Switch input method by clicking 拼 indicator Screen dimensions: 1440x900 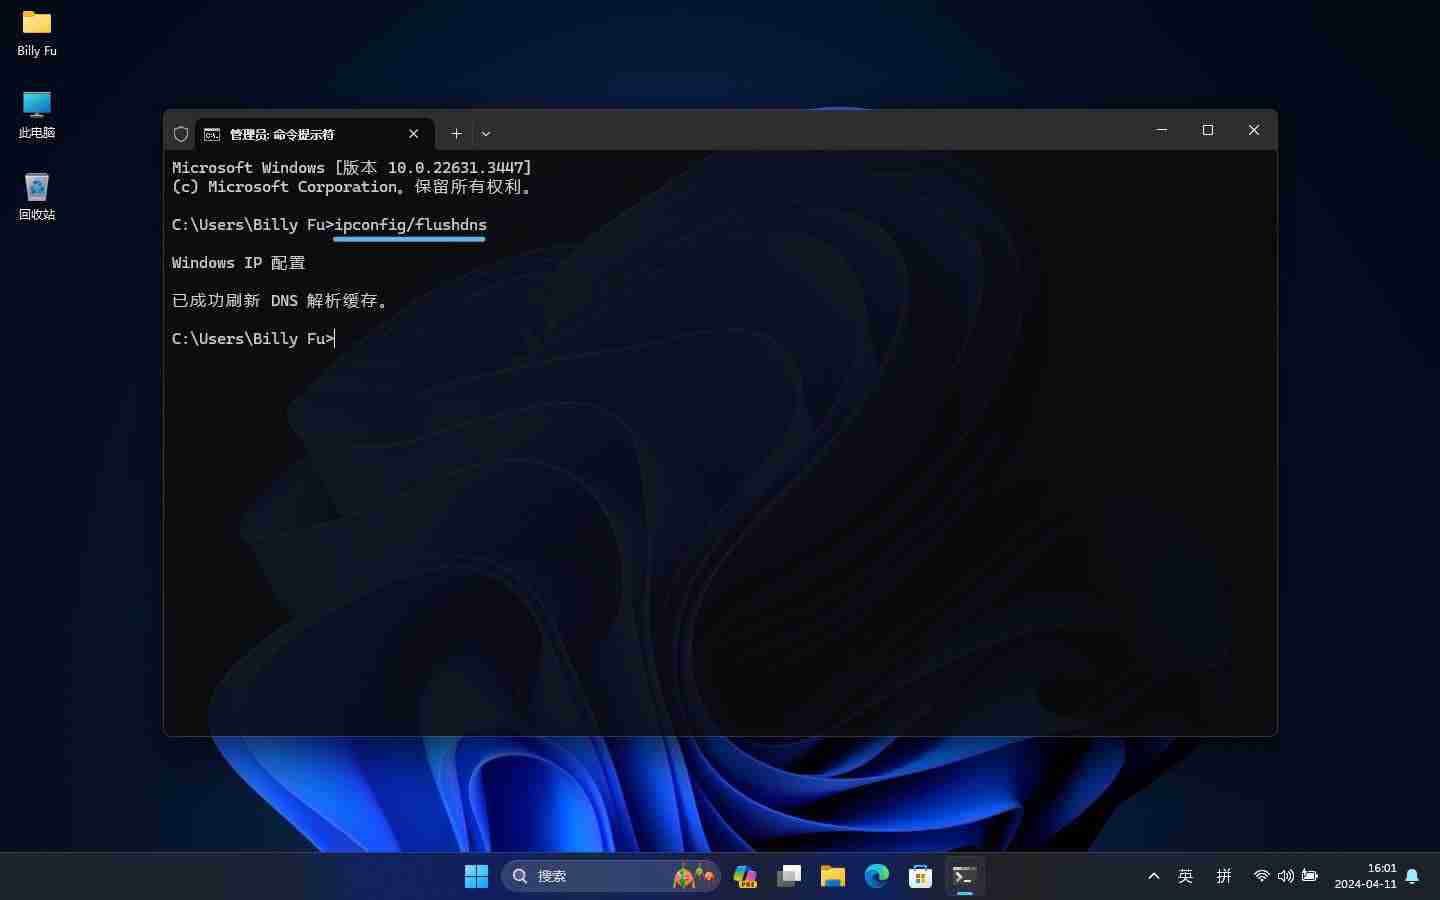tap(1223, 876)
